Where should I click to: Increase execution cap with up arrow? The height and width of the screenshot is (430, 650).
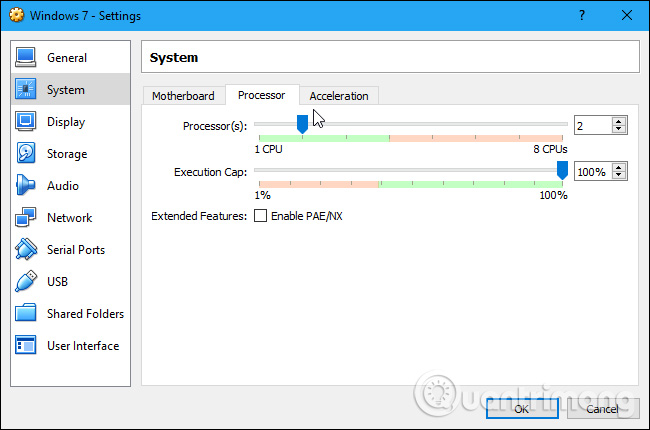(x=618, y=168)
